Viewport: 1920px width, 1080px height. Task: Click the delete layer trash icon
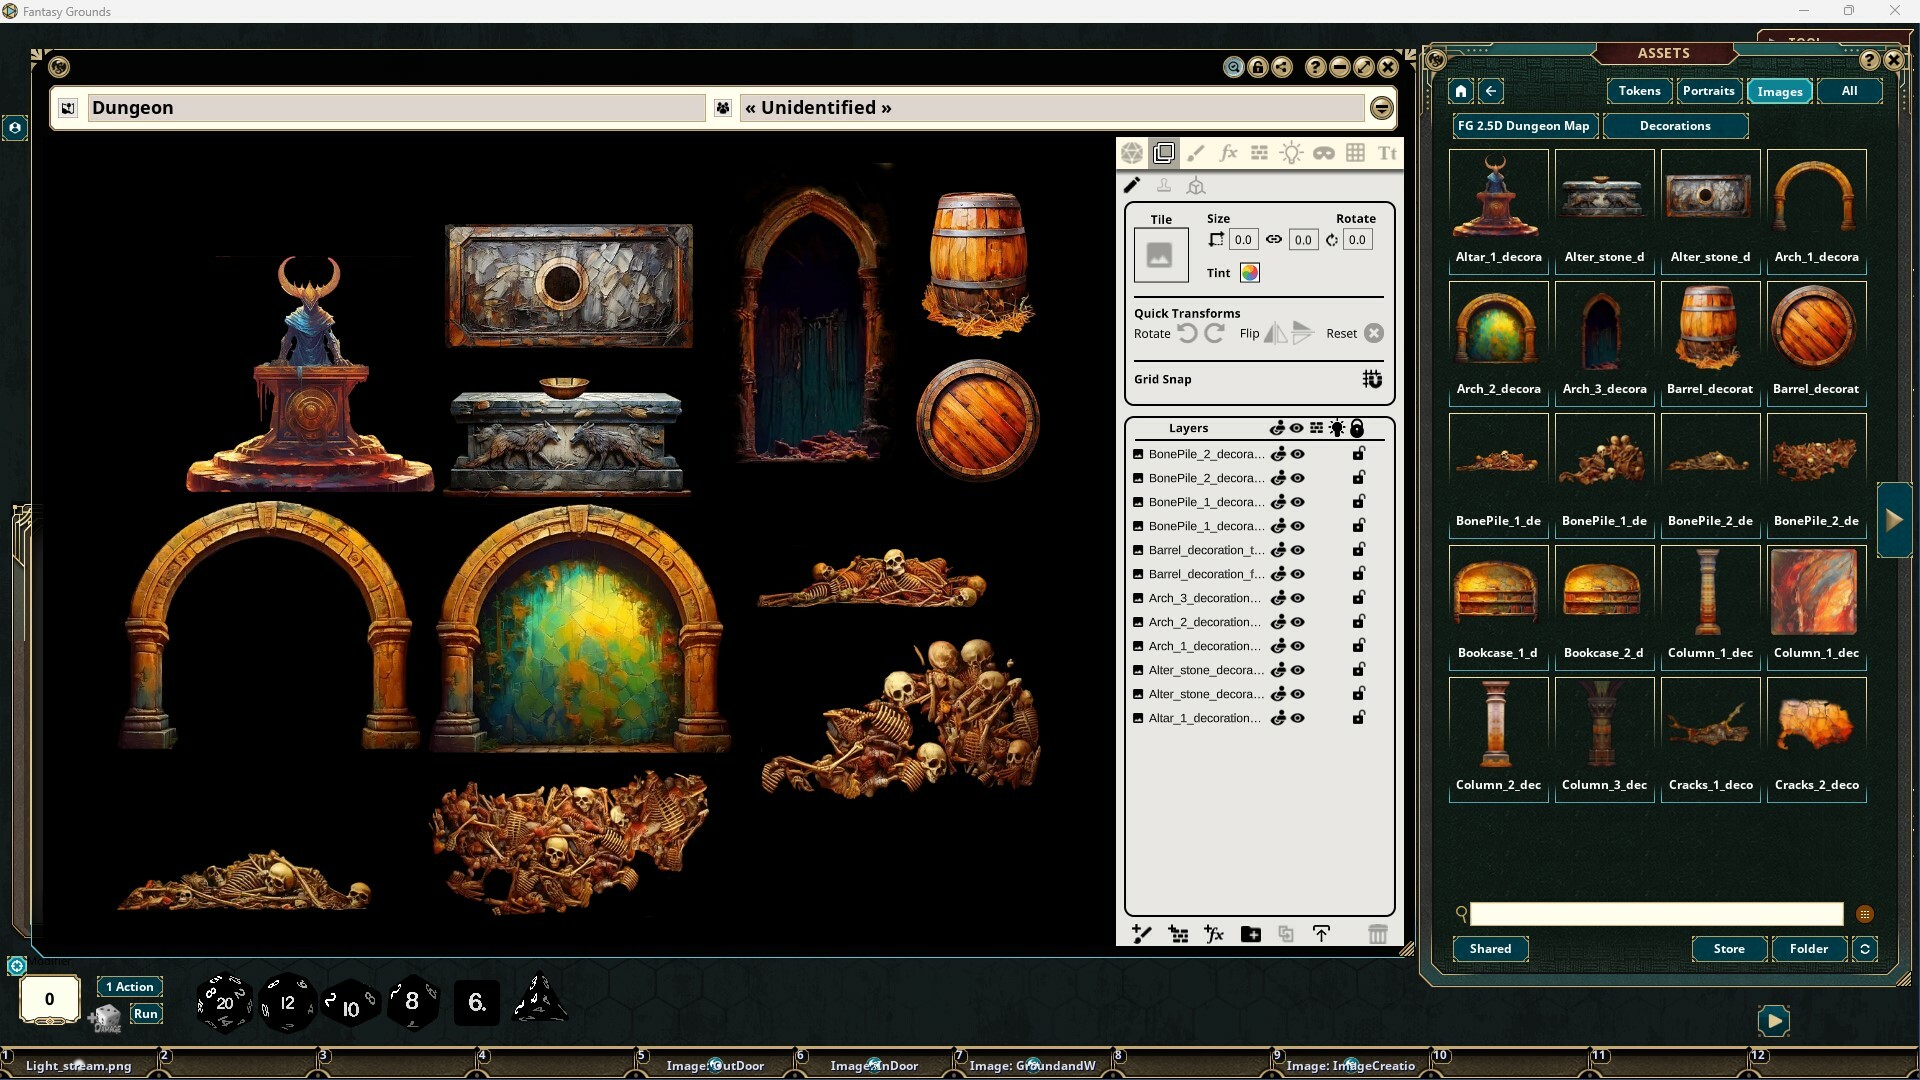pos(1379,934)
